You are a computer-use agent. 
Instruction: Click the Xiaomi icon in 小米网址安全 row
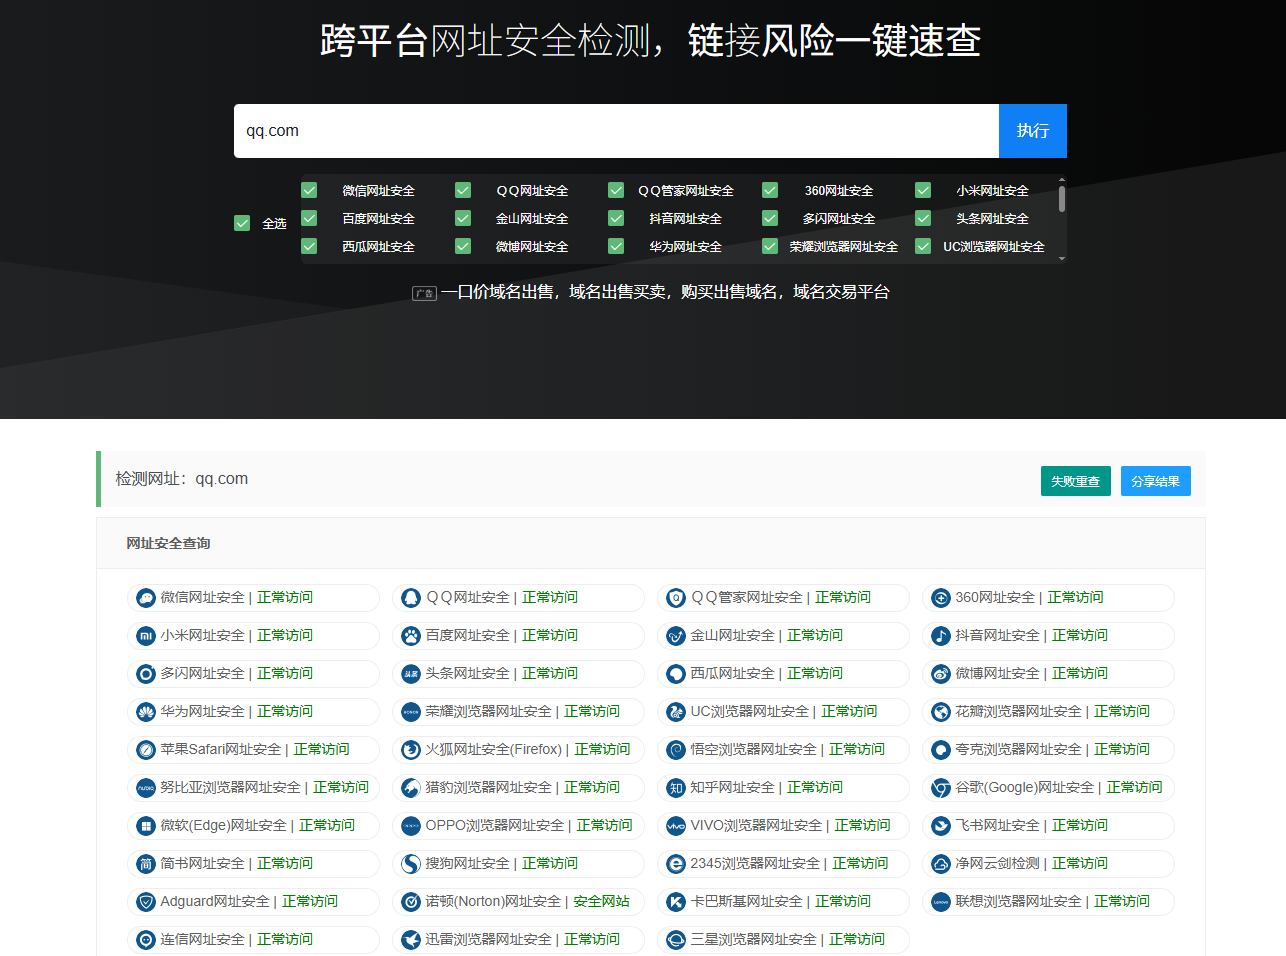[146, 636]
